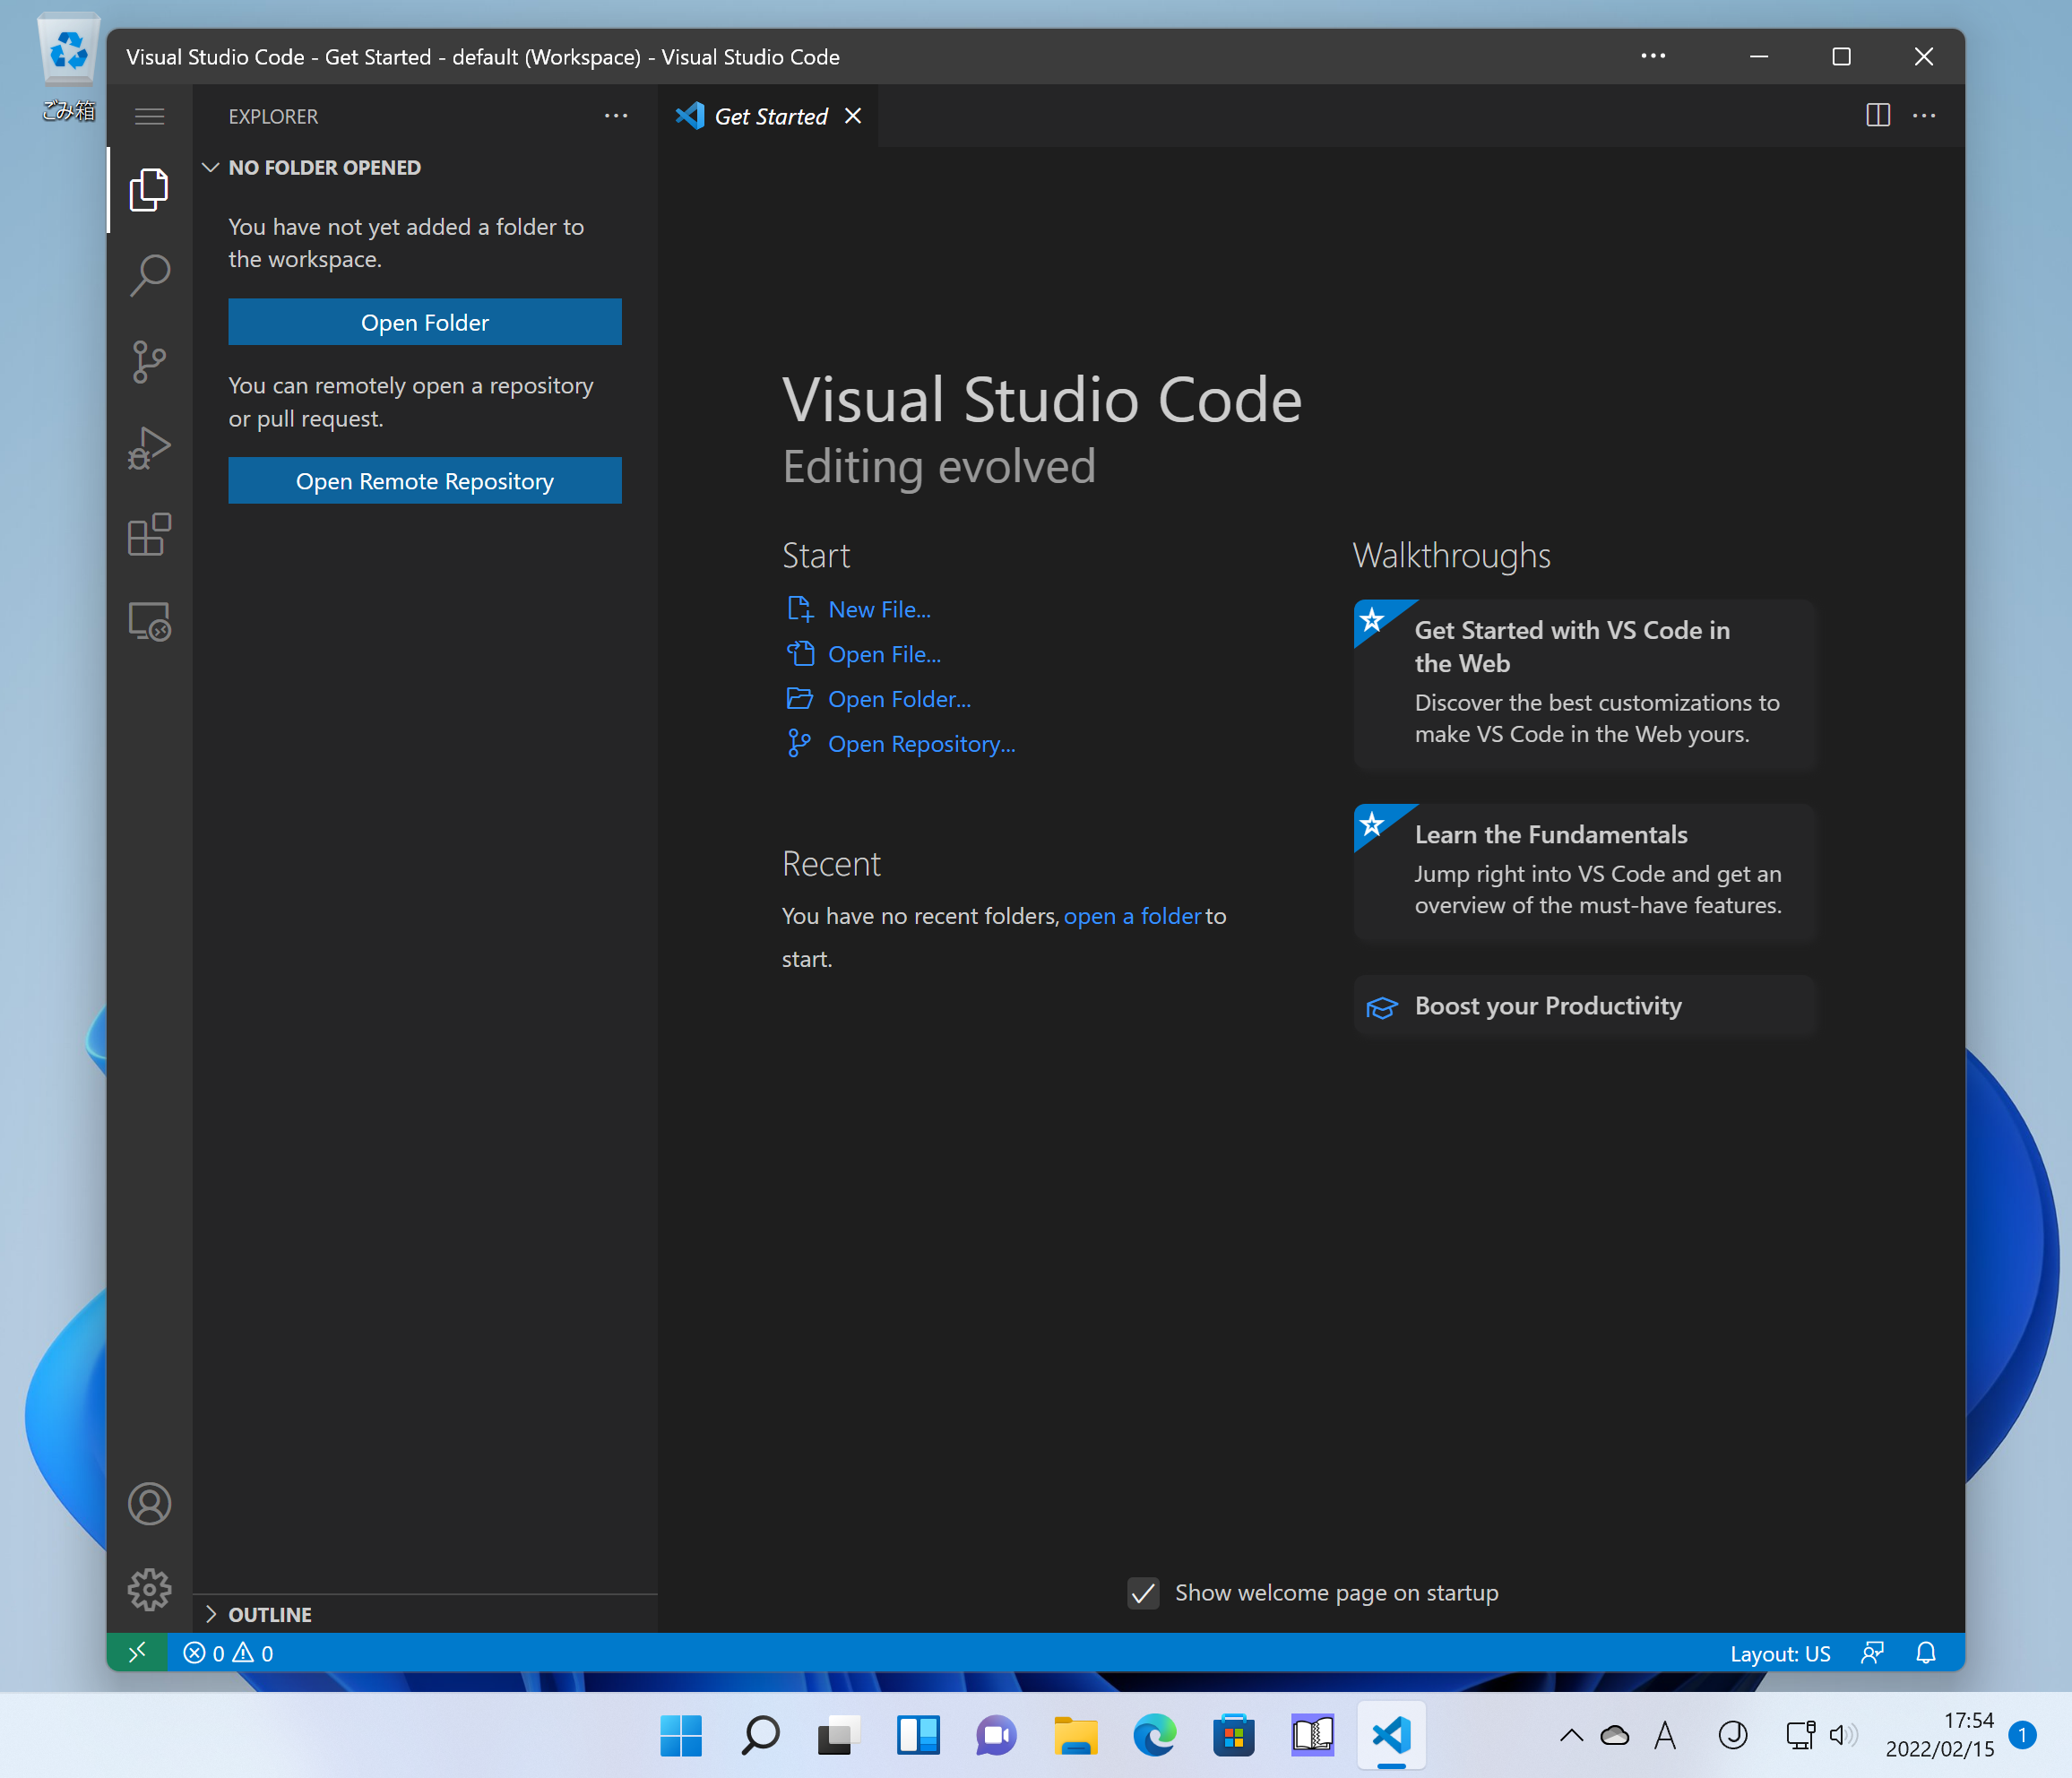Uncheck Show welcome page on startup
Screen dimensions: 2072x1778
(x=1143, y=1592)
